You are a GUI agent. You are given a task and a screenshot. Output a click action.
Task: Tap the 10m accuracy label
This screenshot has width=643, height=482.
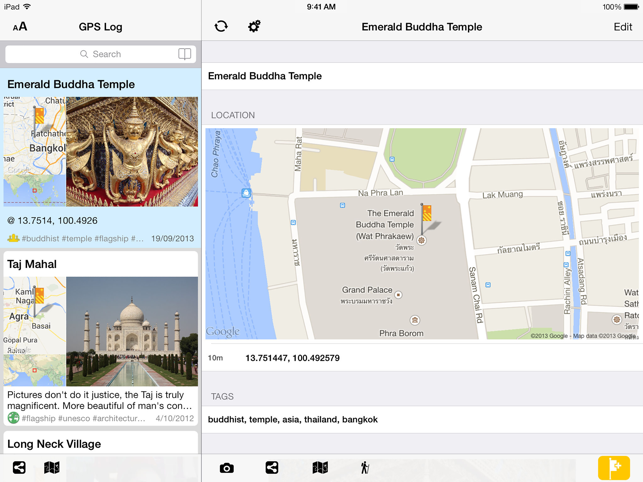pos(215,358)
